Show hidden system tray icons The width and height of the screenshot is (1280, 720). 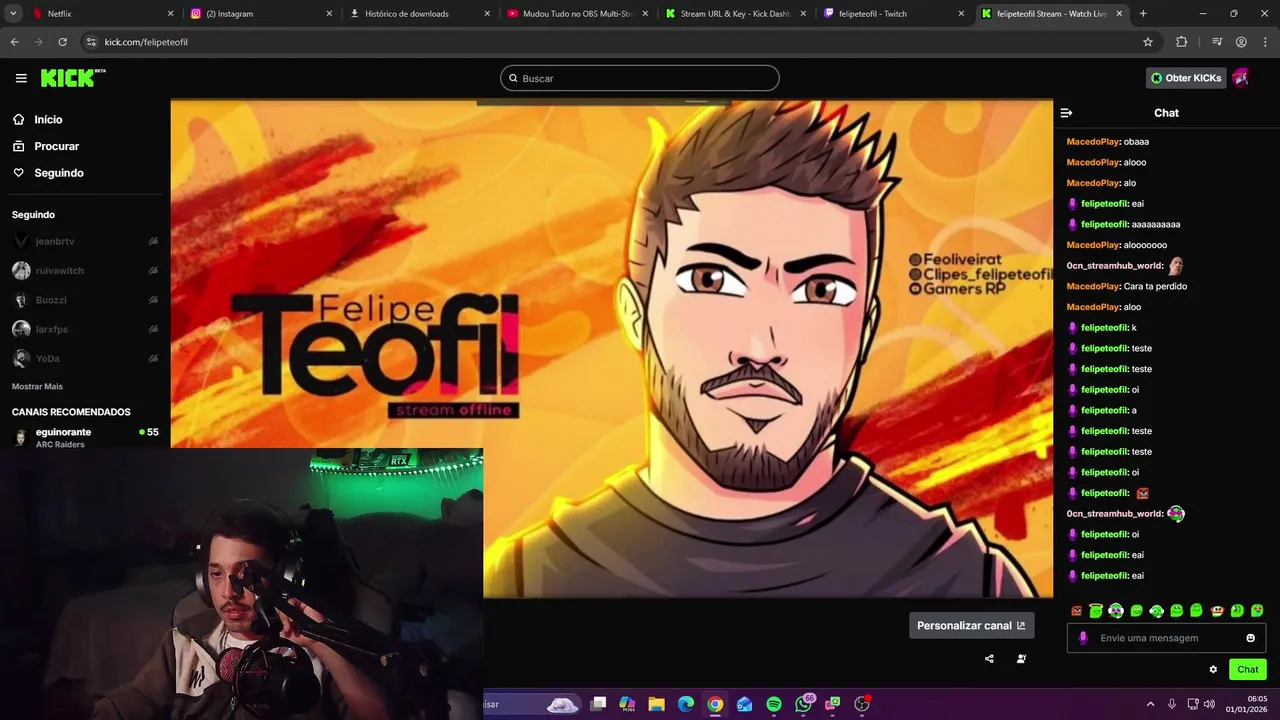(1150, 704)
